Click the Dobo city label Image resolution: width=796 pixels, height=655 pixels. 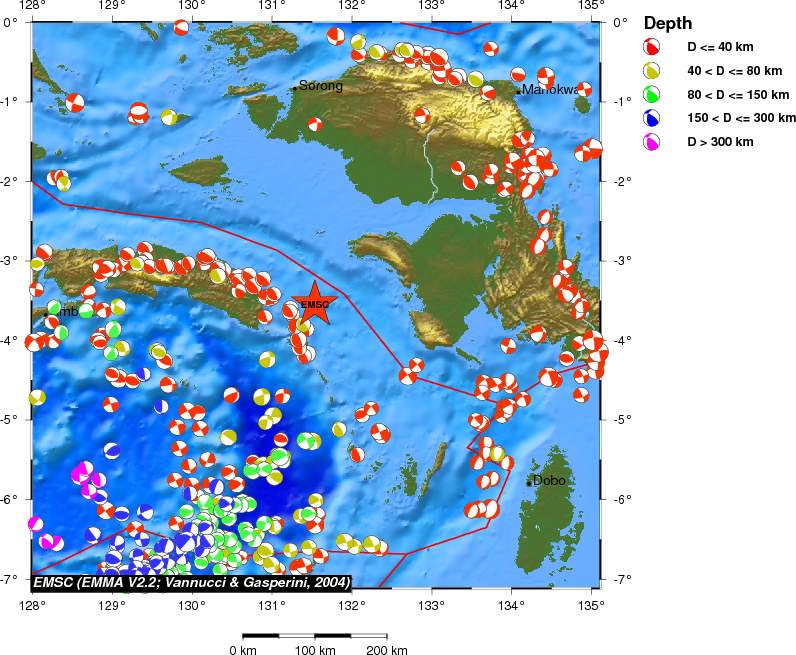[550, 480]
